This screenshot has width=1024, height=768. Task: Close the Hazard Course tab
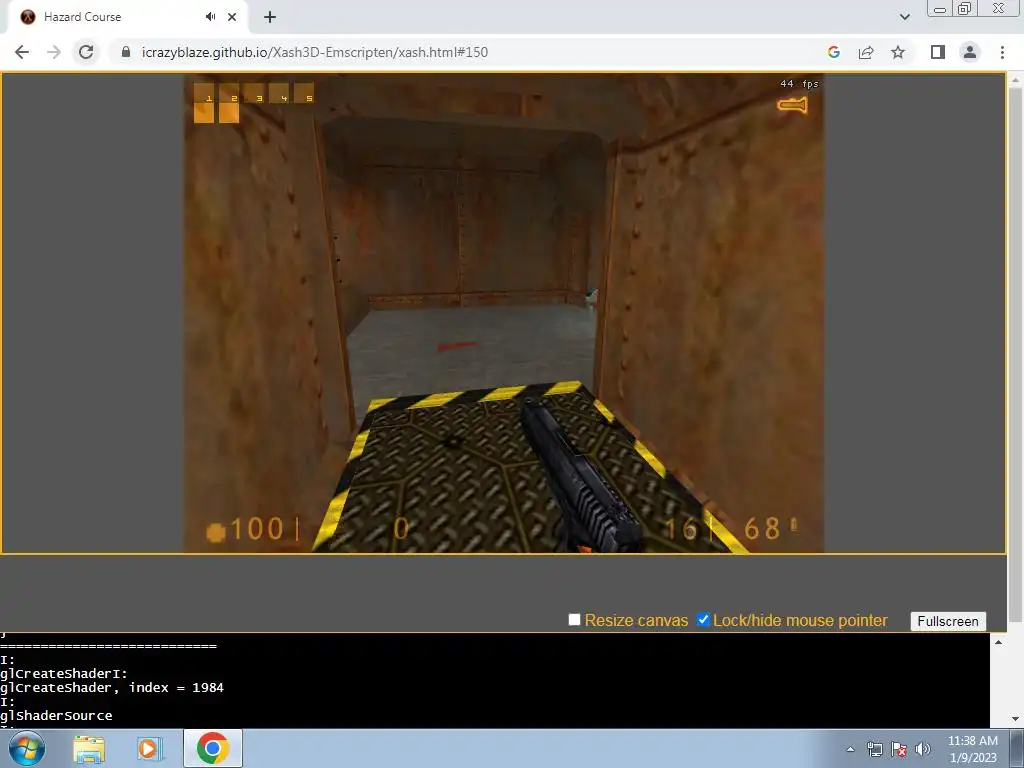tap(232, 17)
